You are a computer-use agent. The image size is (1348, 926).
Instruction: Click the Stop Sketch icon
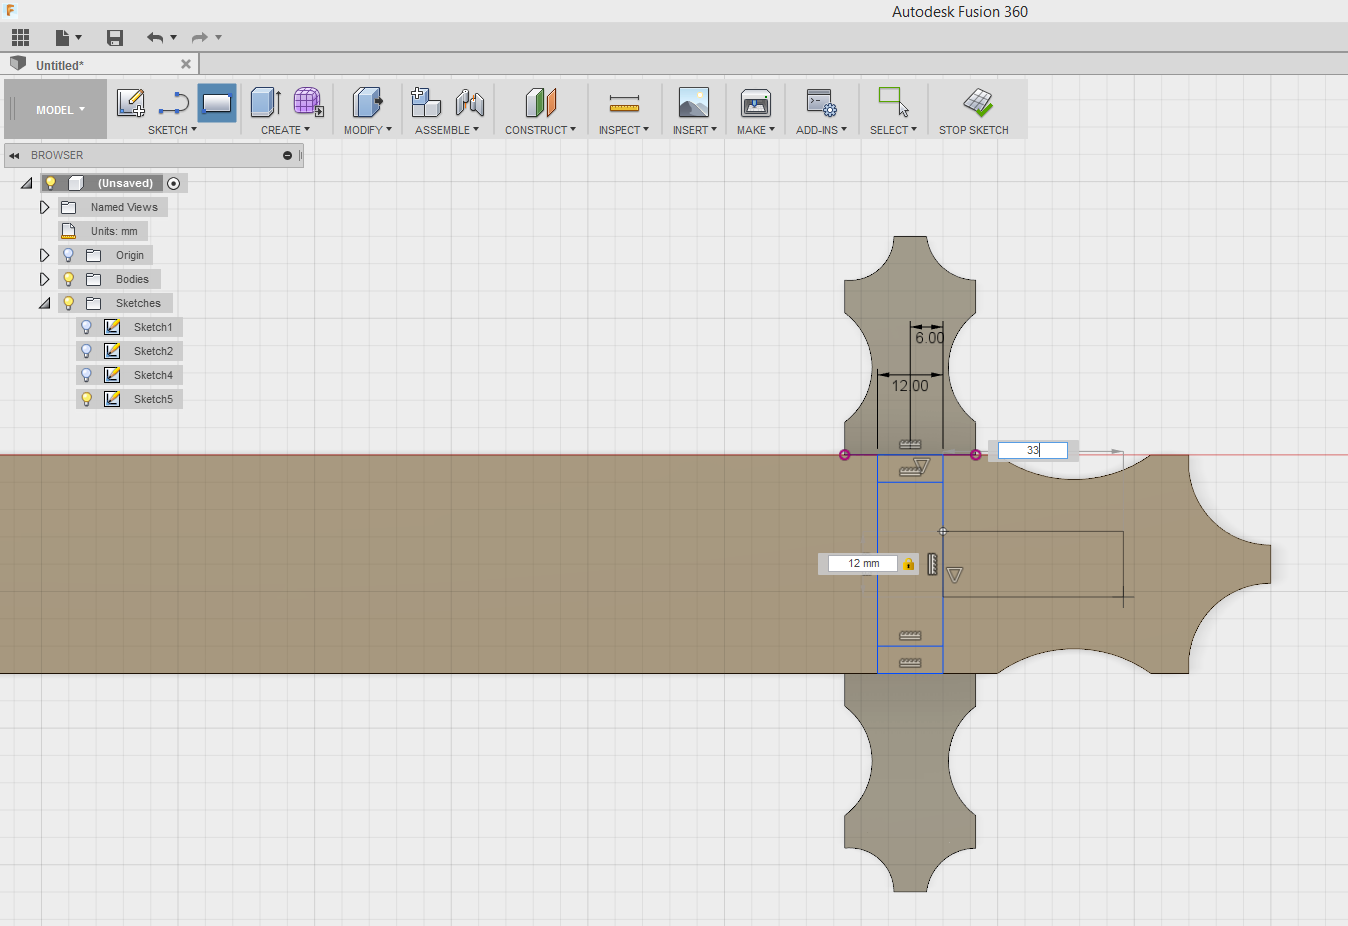coord(977,103)
